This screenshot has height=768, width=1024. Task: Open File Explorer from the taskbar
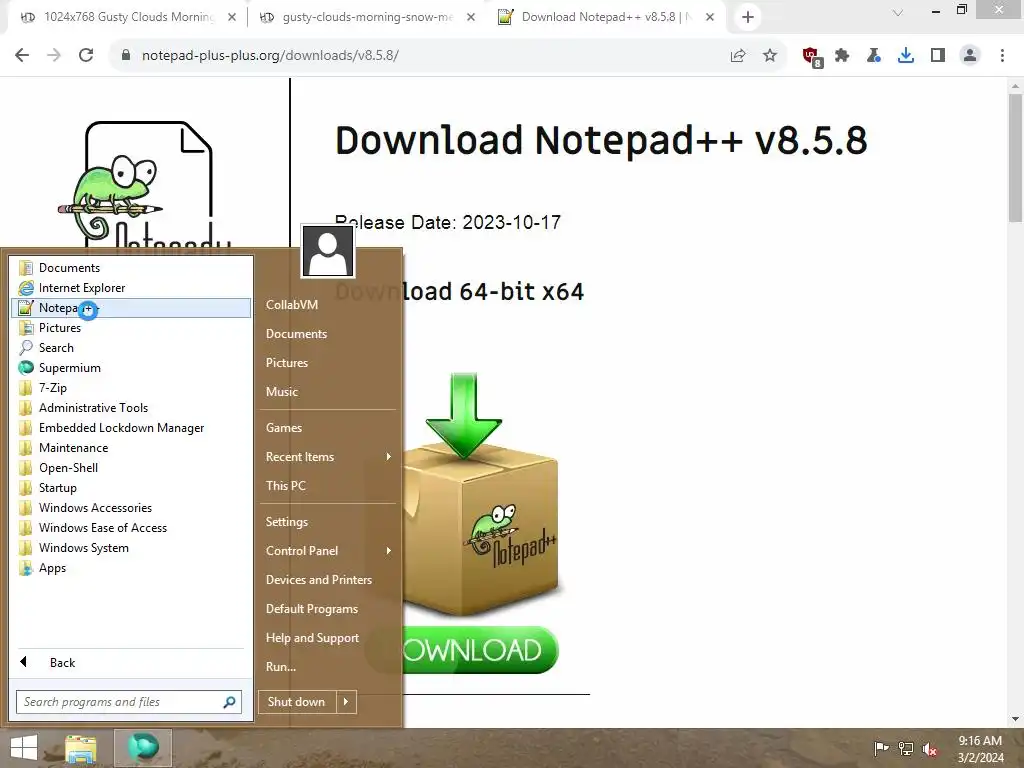pos(81,748)
